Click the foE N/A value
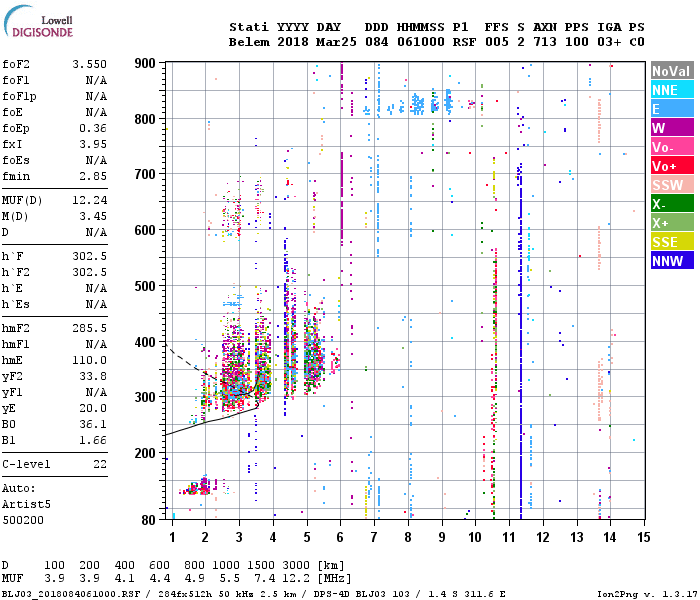The image size is (700, 600). tap(96, 112)
